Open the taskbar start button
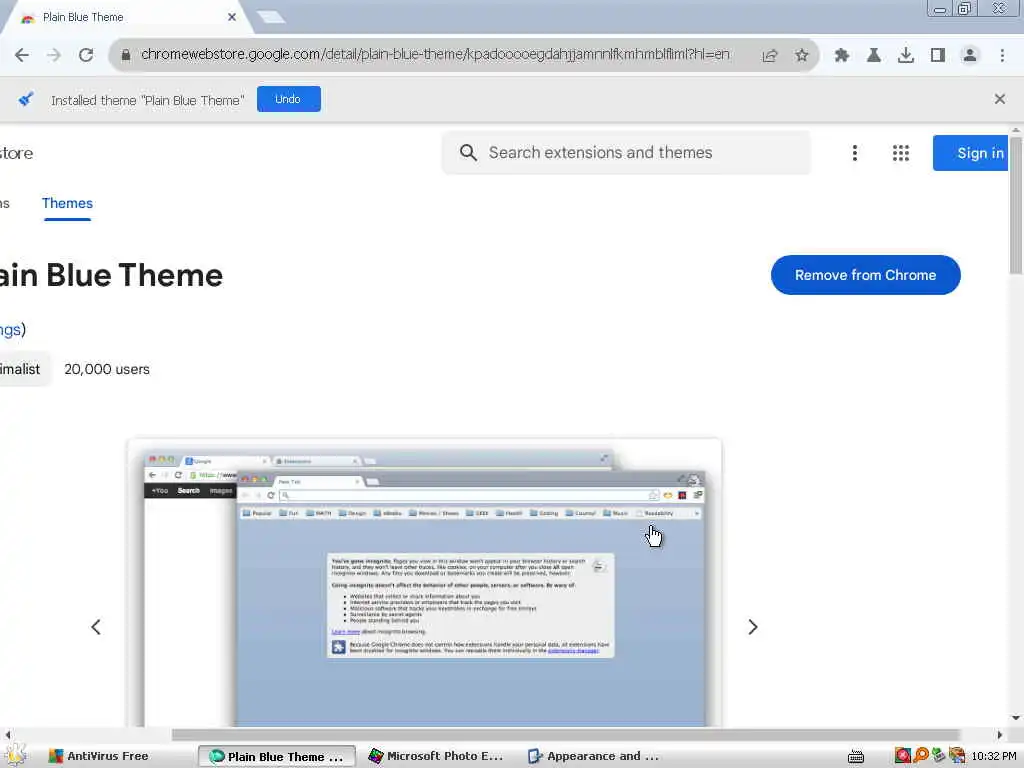This screenshot has height=768, width=1024. tap(16, 756)
